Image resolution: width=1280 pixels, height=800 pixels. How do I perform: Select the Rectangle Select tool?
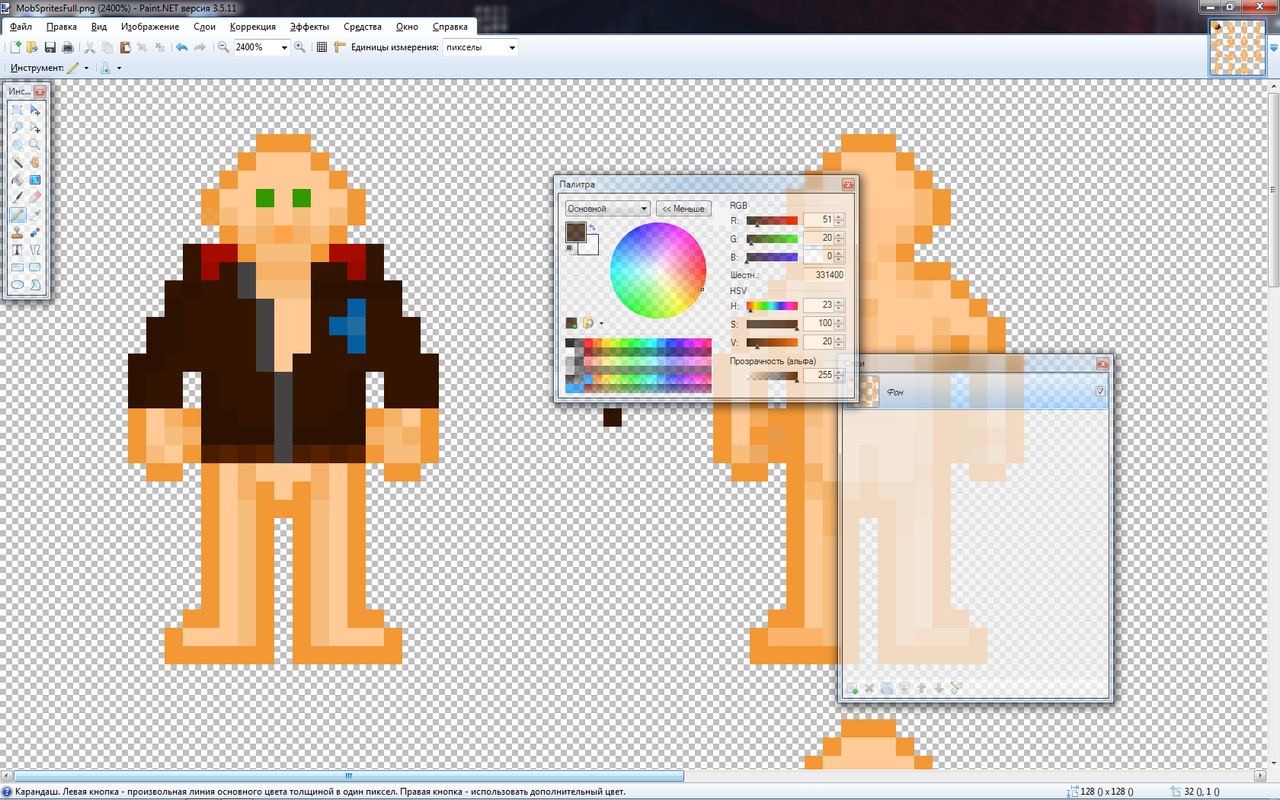[18, 110]
